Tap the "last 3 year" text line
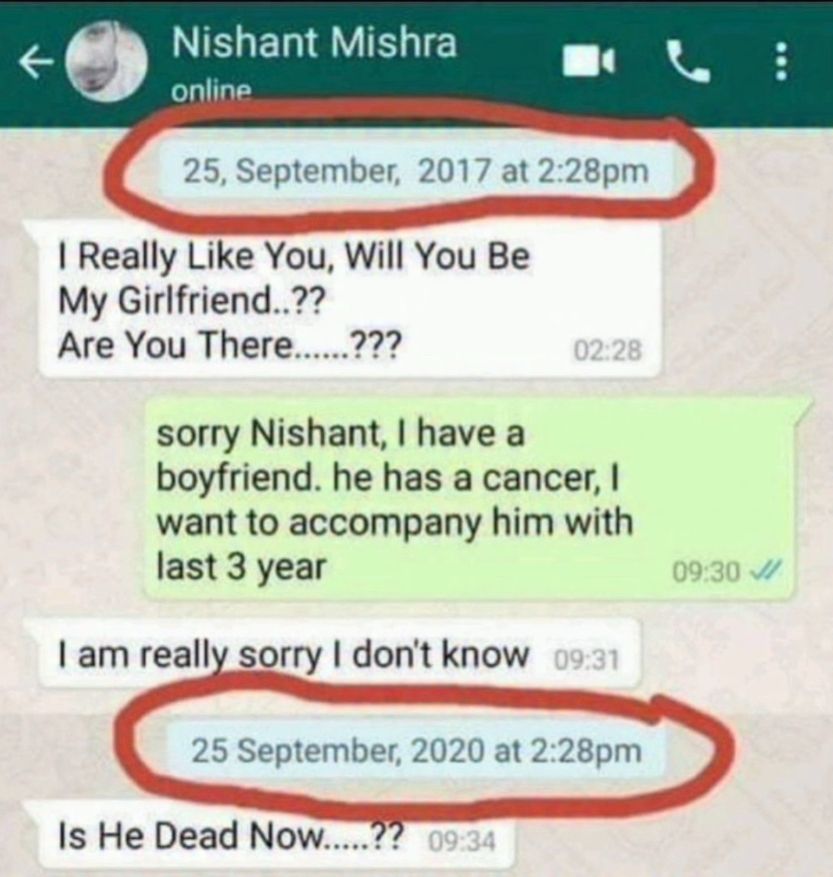Viewport: 833px width, 877px height. 241,567
